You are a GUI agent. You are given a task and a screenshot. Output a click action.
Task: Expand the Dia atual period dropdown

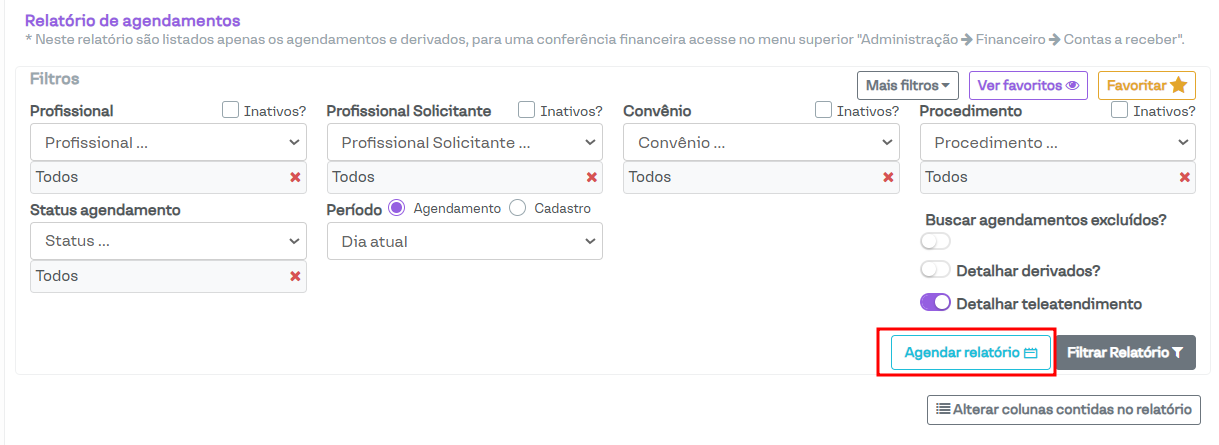click(465, 241)
